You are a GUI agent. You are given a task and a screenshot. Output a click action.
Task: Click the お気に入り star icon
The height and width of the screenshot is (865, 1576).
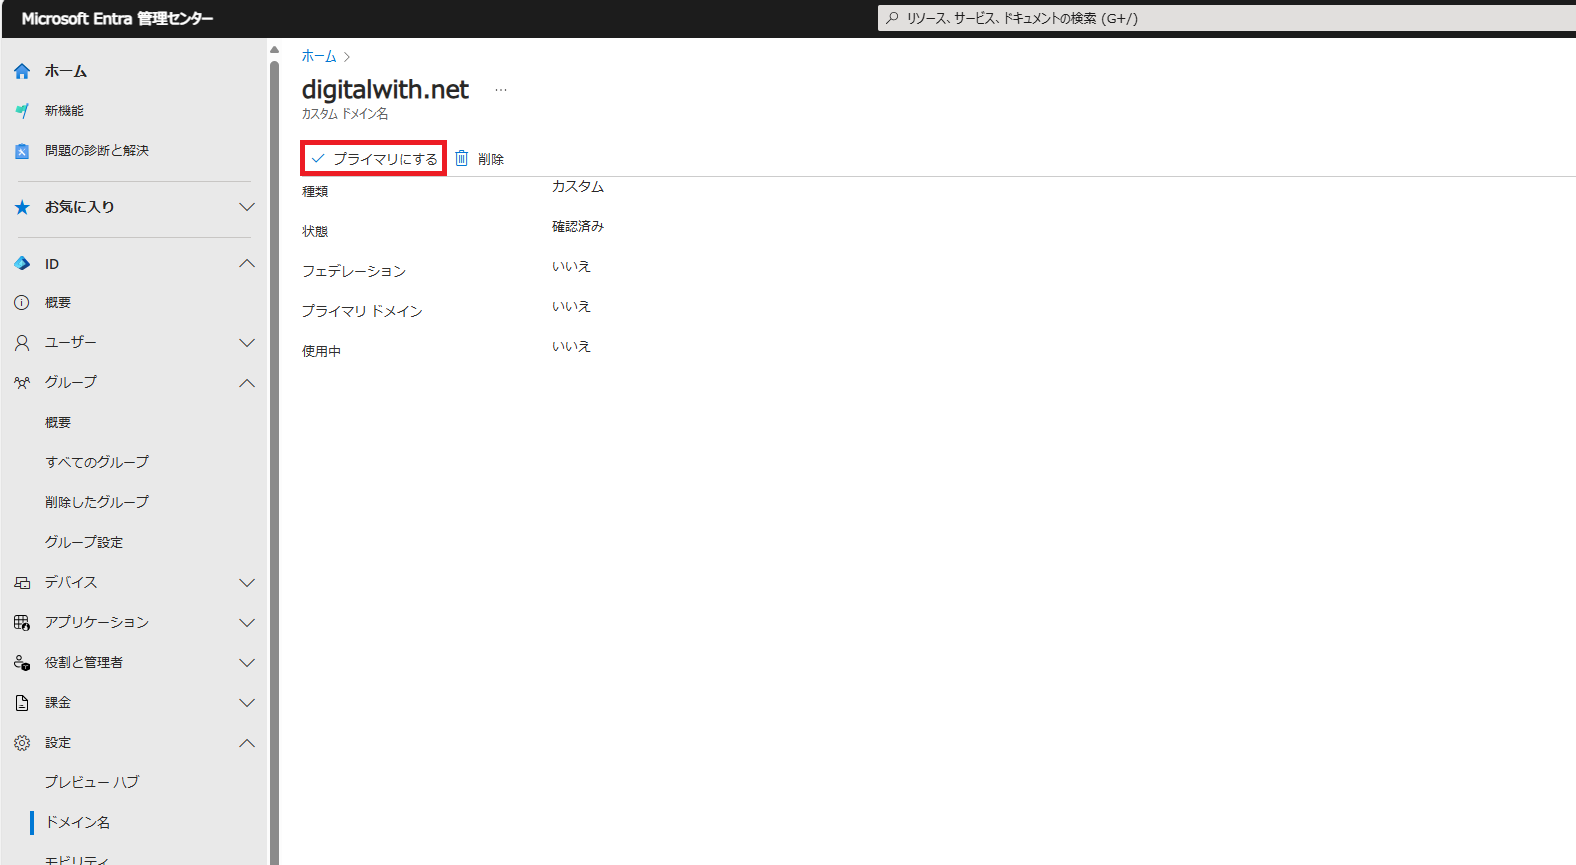coord(22,207)
